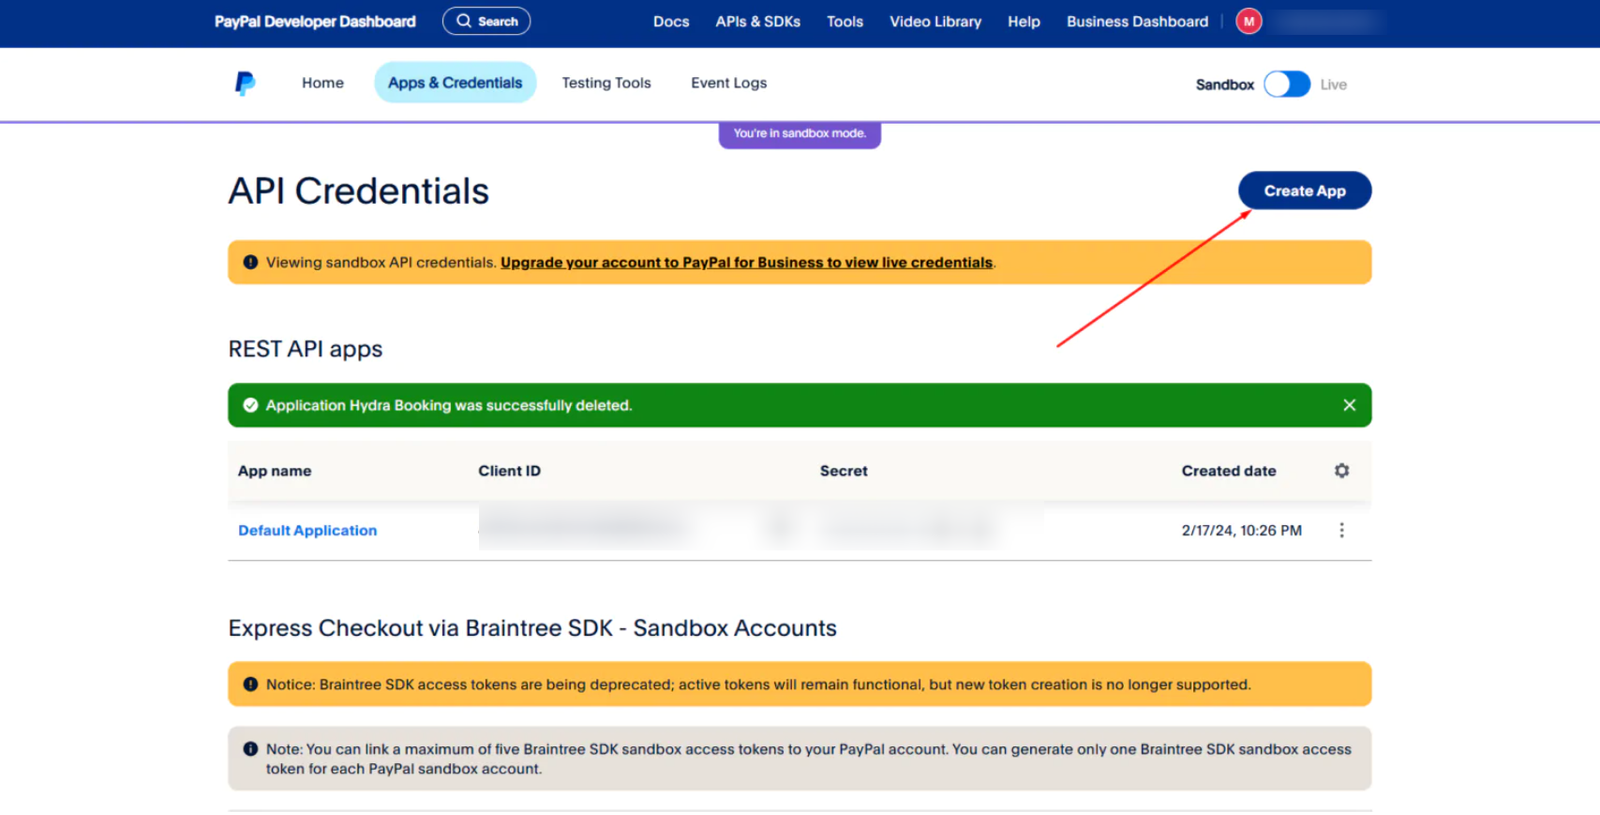This screenshot has width=1600, height=815.
Task: Click the Secret column header
Action: pyautogui.click(x=844, y=470)
